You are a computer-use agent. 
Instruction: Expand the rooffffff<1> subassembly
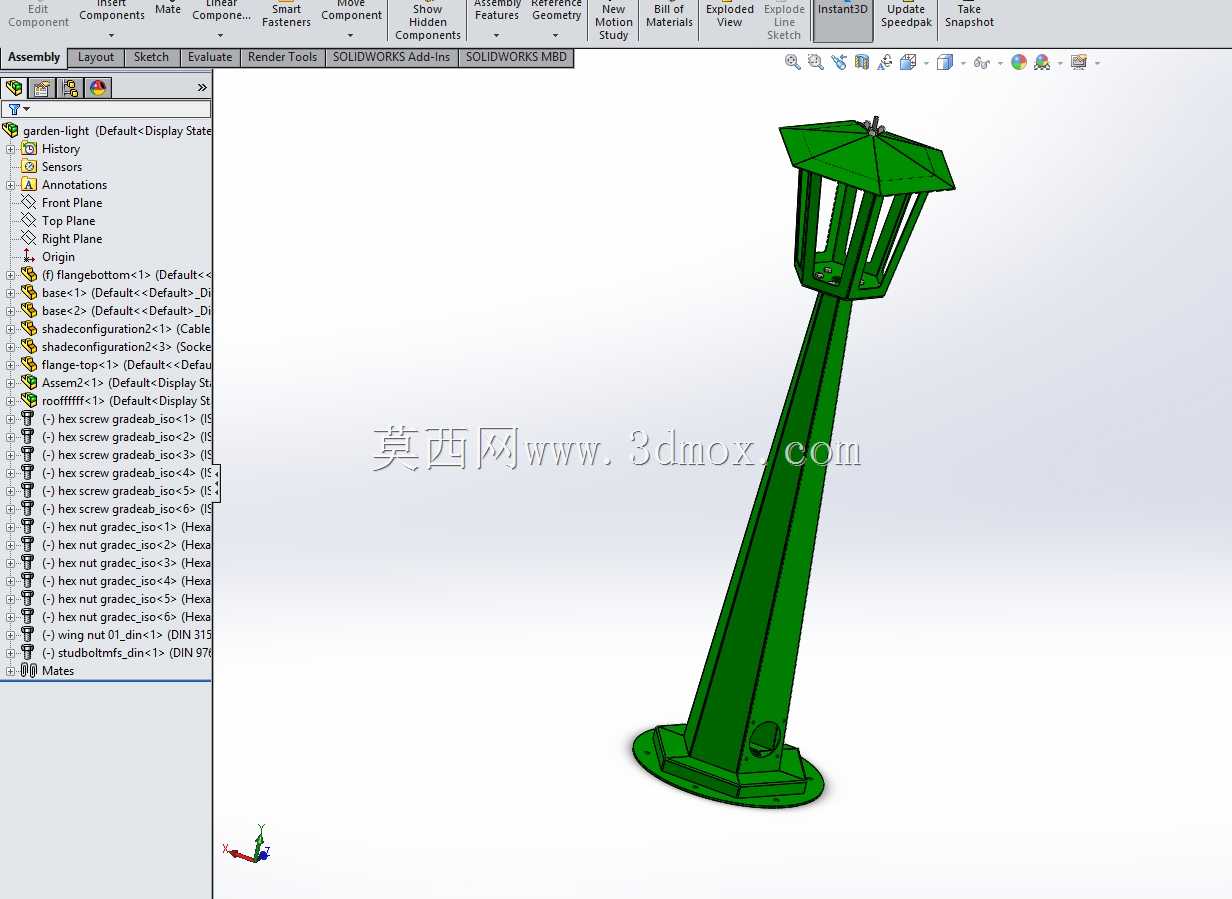(11, 401)
